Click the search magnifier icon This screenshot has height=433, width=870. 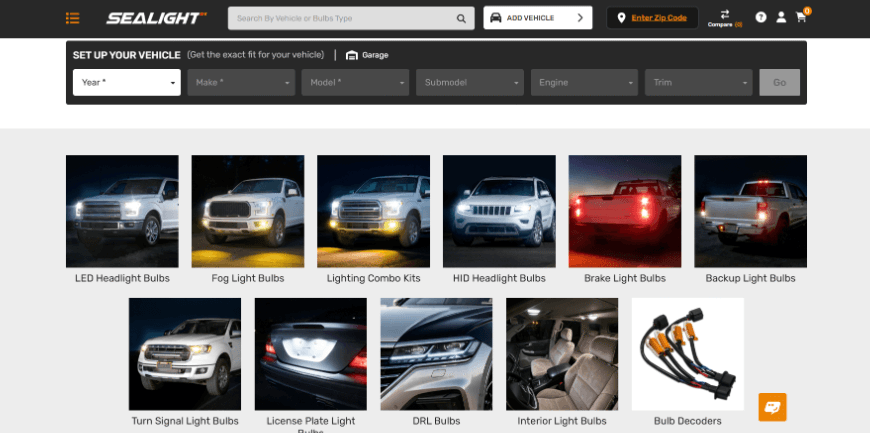click(461, 18)
